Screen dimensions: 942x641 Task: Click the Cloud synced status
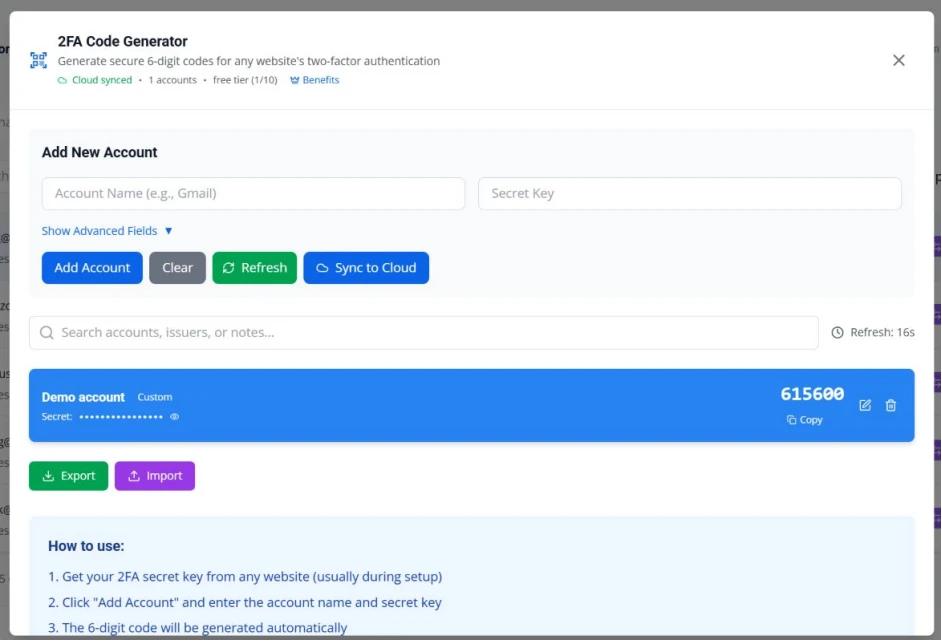(x=95, y=80)
